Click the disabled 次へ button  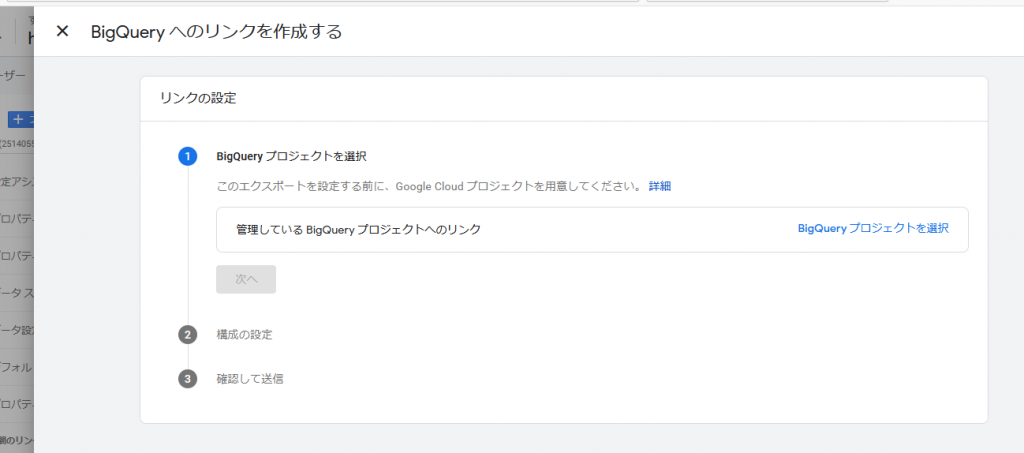coord(246,279)
